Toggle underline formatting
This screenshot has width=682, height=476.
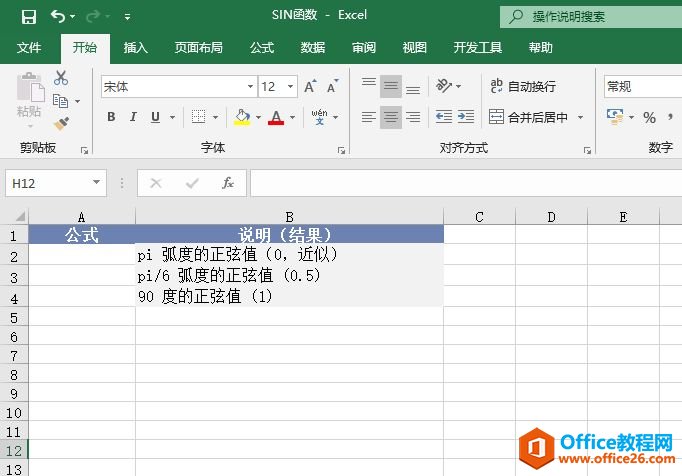tap(155, 117)
